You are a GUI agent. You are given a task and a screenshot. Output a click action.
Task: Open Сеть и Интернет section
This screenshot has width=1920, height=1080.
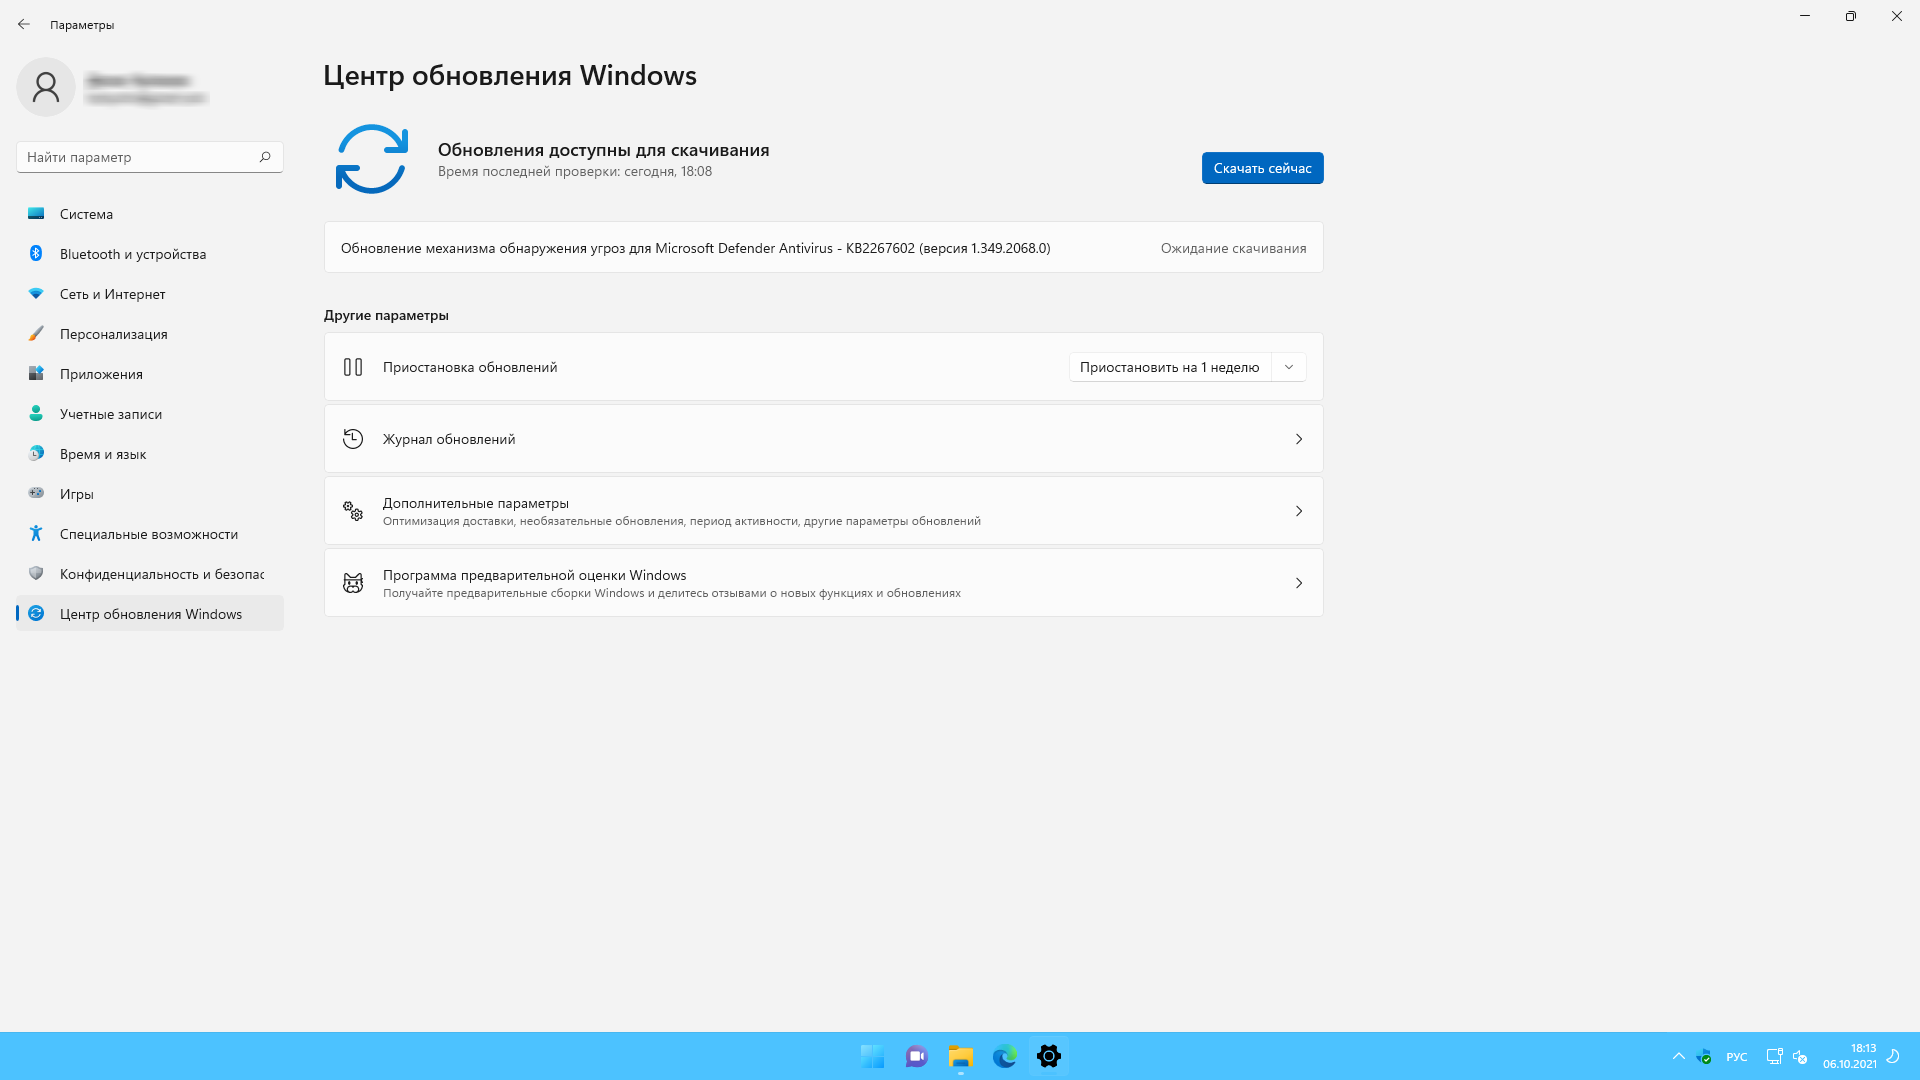click(112, 294)
